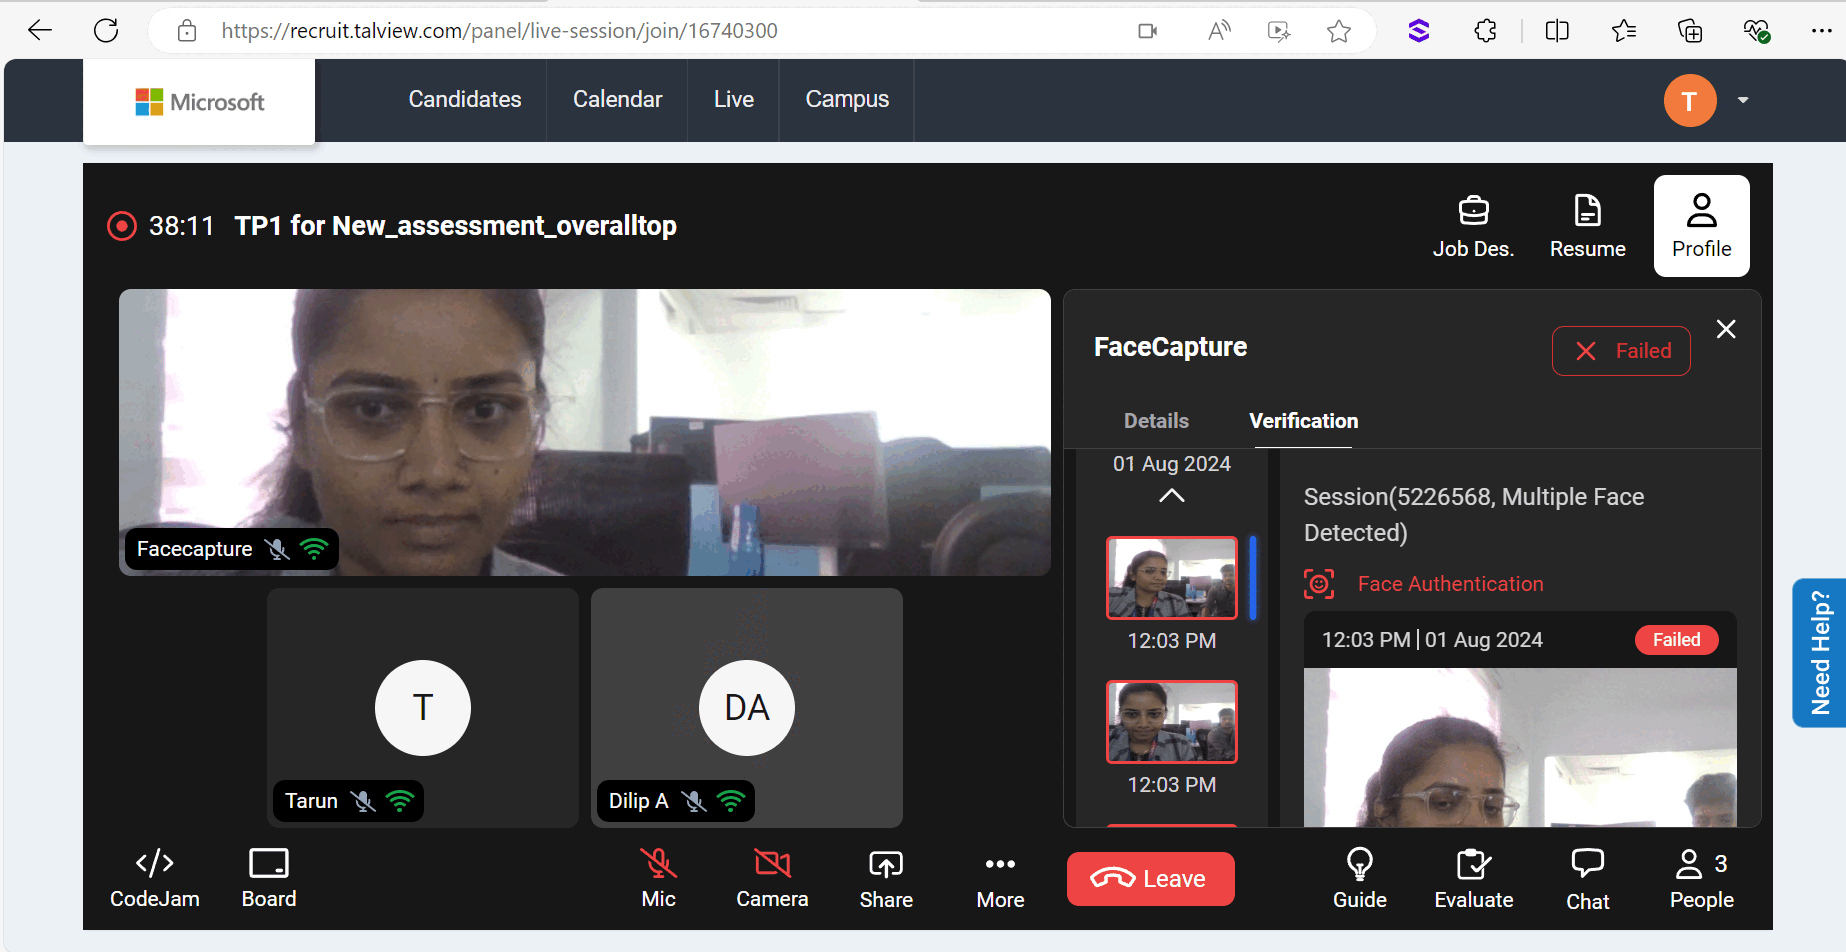Open the Chat panel

point(1588,878)
